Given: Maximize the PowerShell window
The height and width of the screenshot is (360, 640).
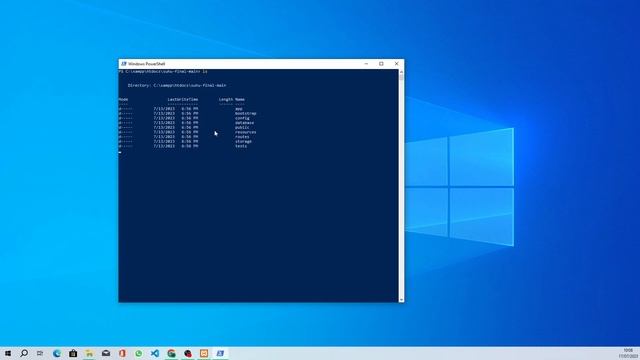Looking at the screenshot, I should coord(381,64).
